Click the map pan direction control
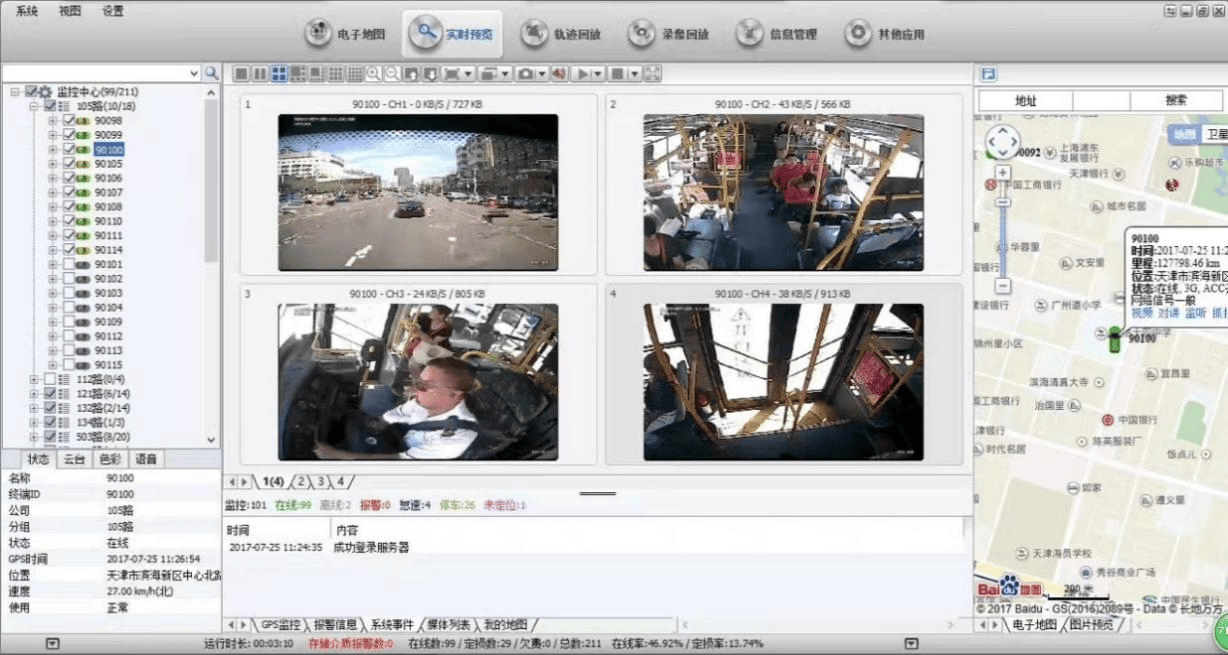 (1002, 141)
